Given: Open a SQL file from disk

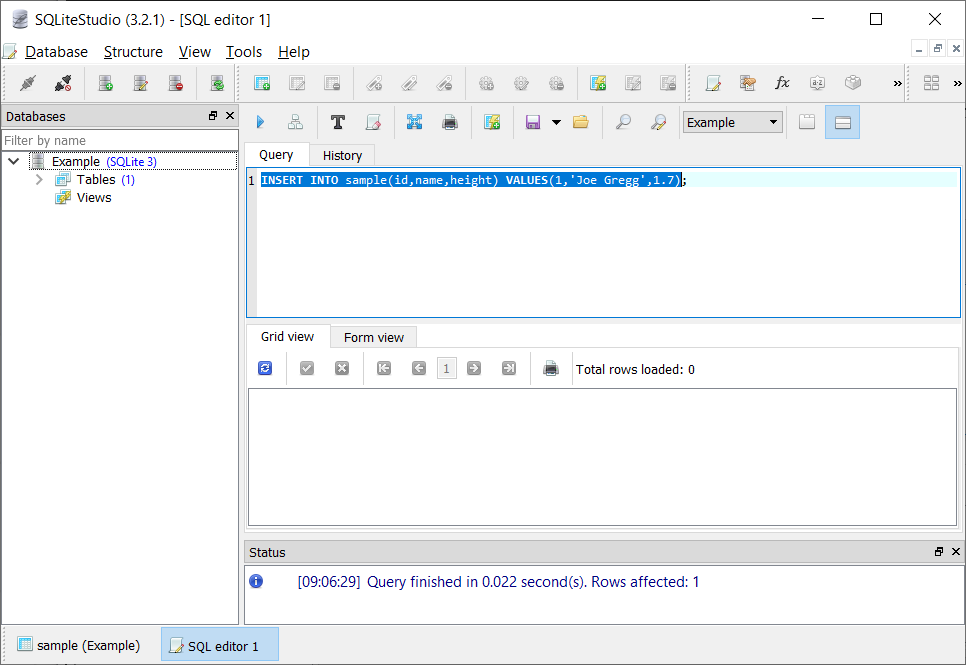Looking at the screenshot, I should click(581, 121).
